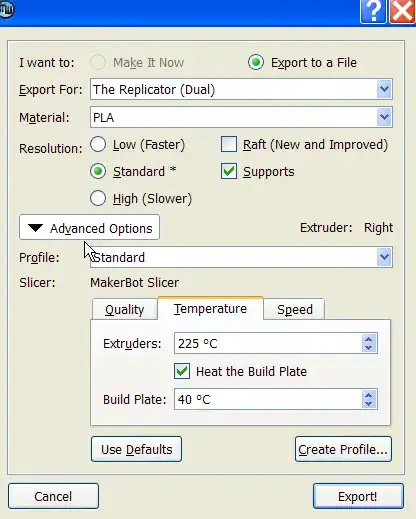Close the dialog with the red X
This screenshot has height=519, width=416.
[x=402, y=11]
